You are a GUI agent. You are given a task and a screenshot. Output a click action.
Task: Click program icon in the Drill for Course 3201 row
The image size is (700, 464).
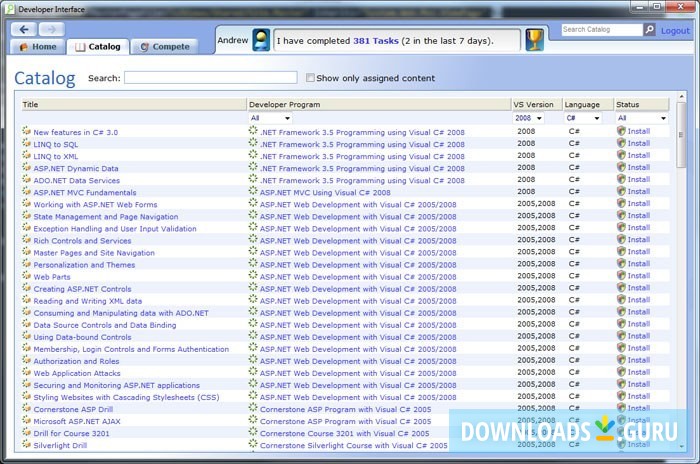[x=253, y=432]
